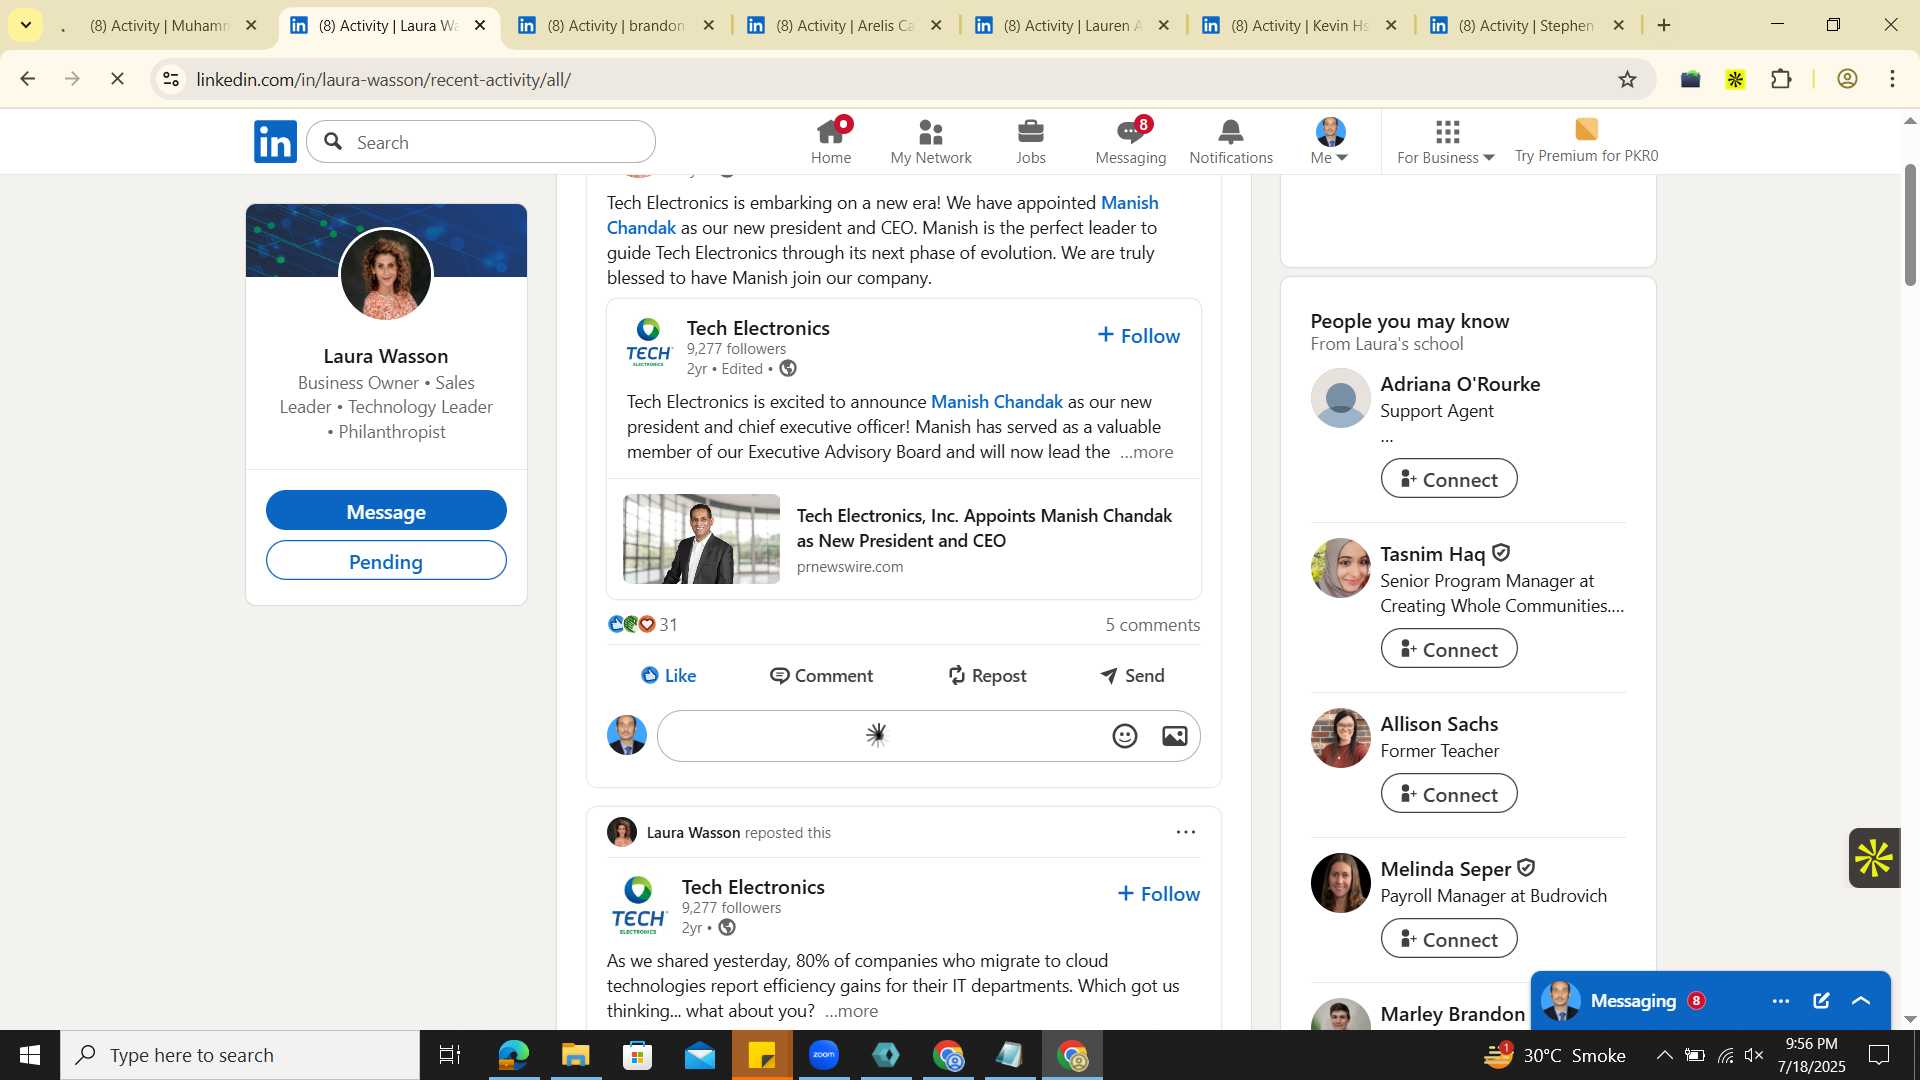1920x1080 pixels.
Task: Click the LinkedIn logo
Action: click(x=275, y=142)
